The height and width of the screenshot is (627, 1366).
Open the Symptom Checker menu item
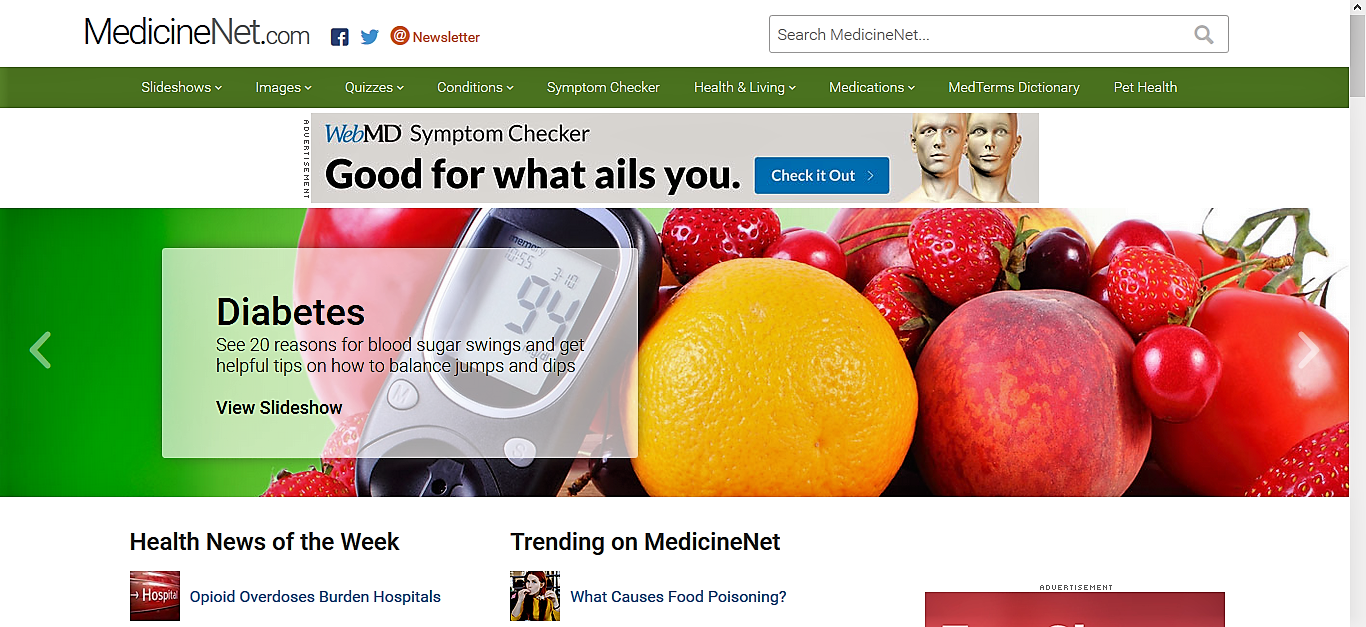[x=603, y=87]
